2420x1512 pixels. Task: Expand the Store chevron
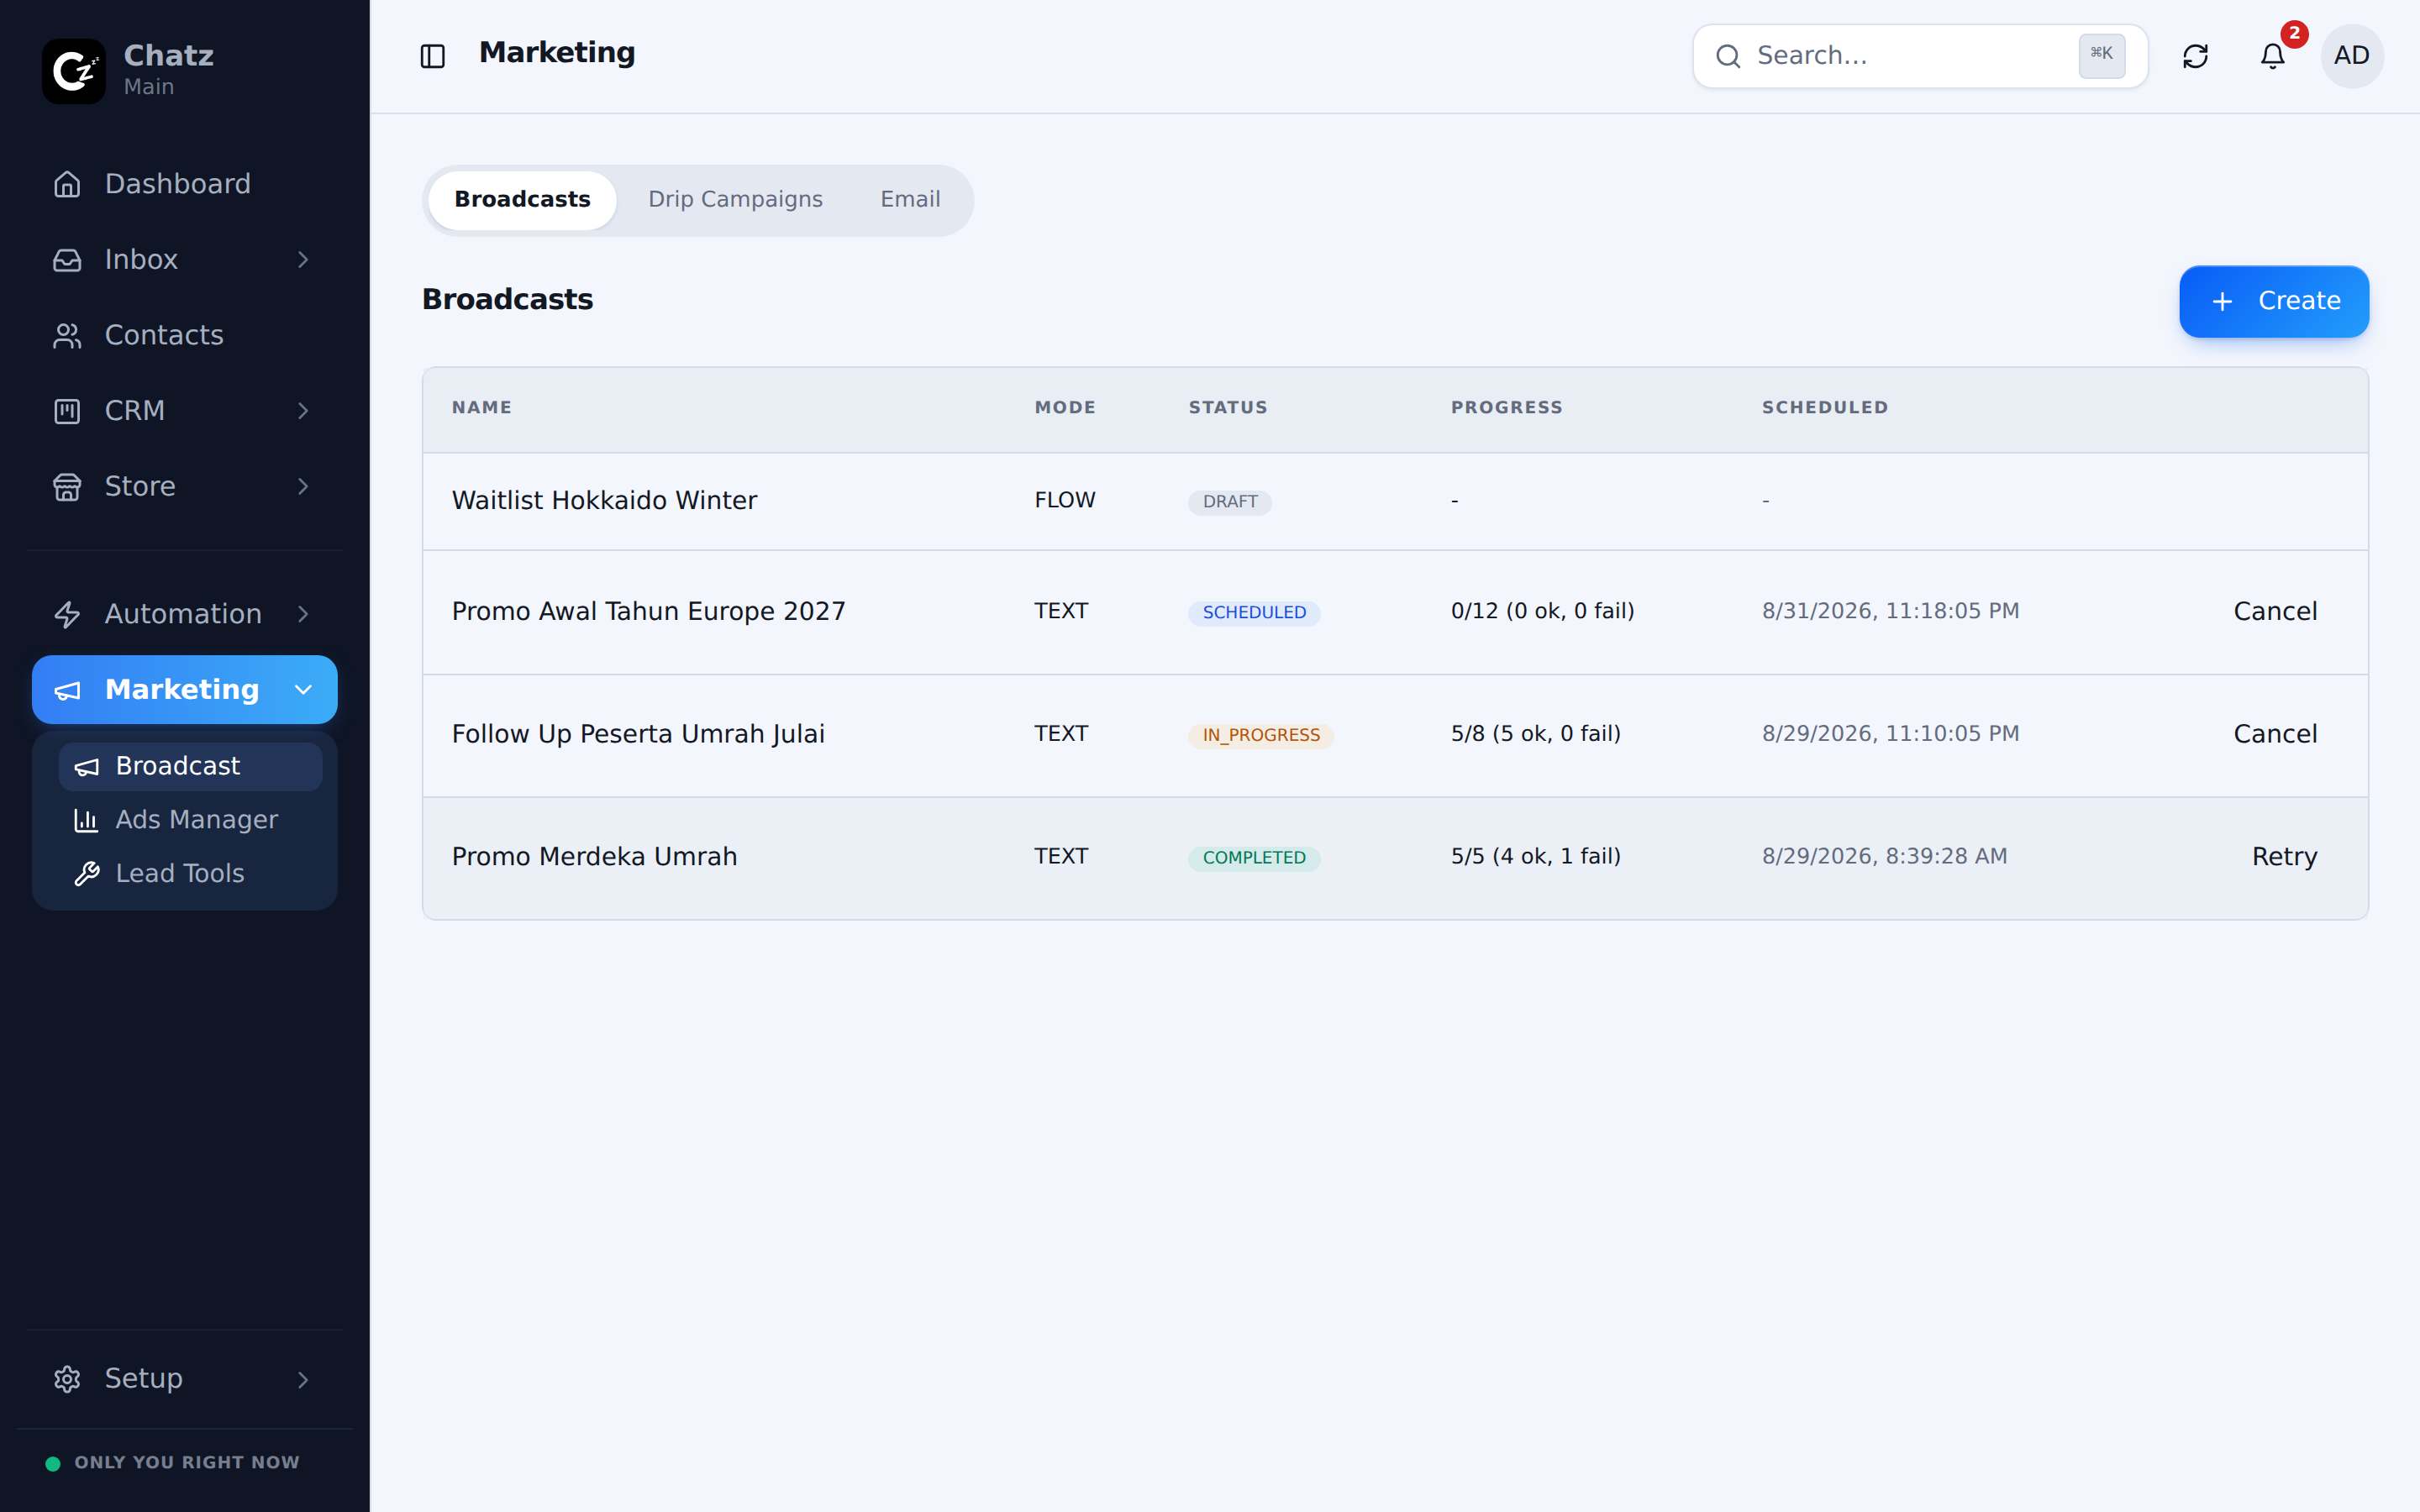(303, 486)
